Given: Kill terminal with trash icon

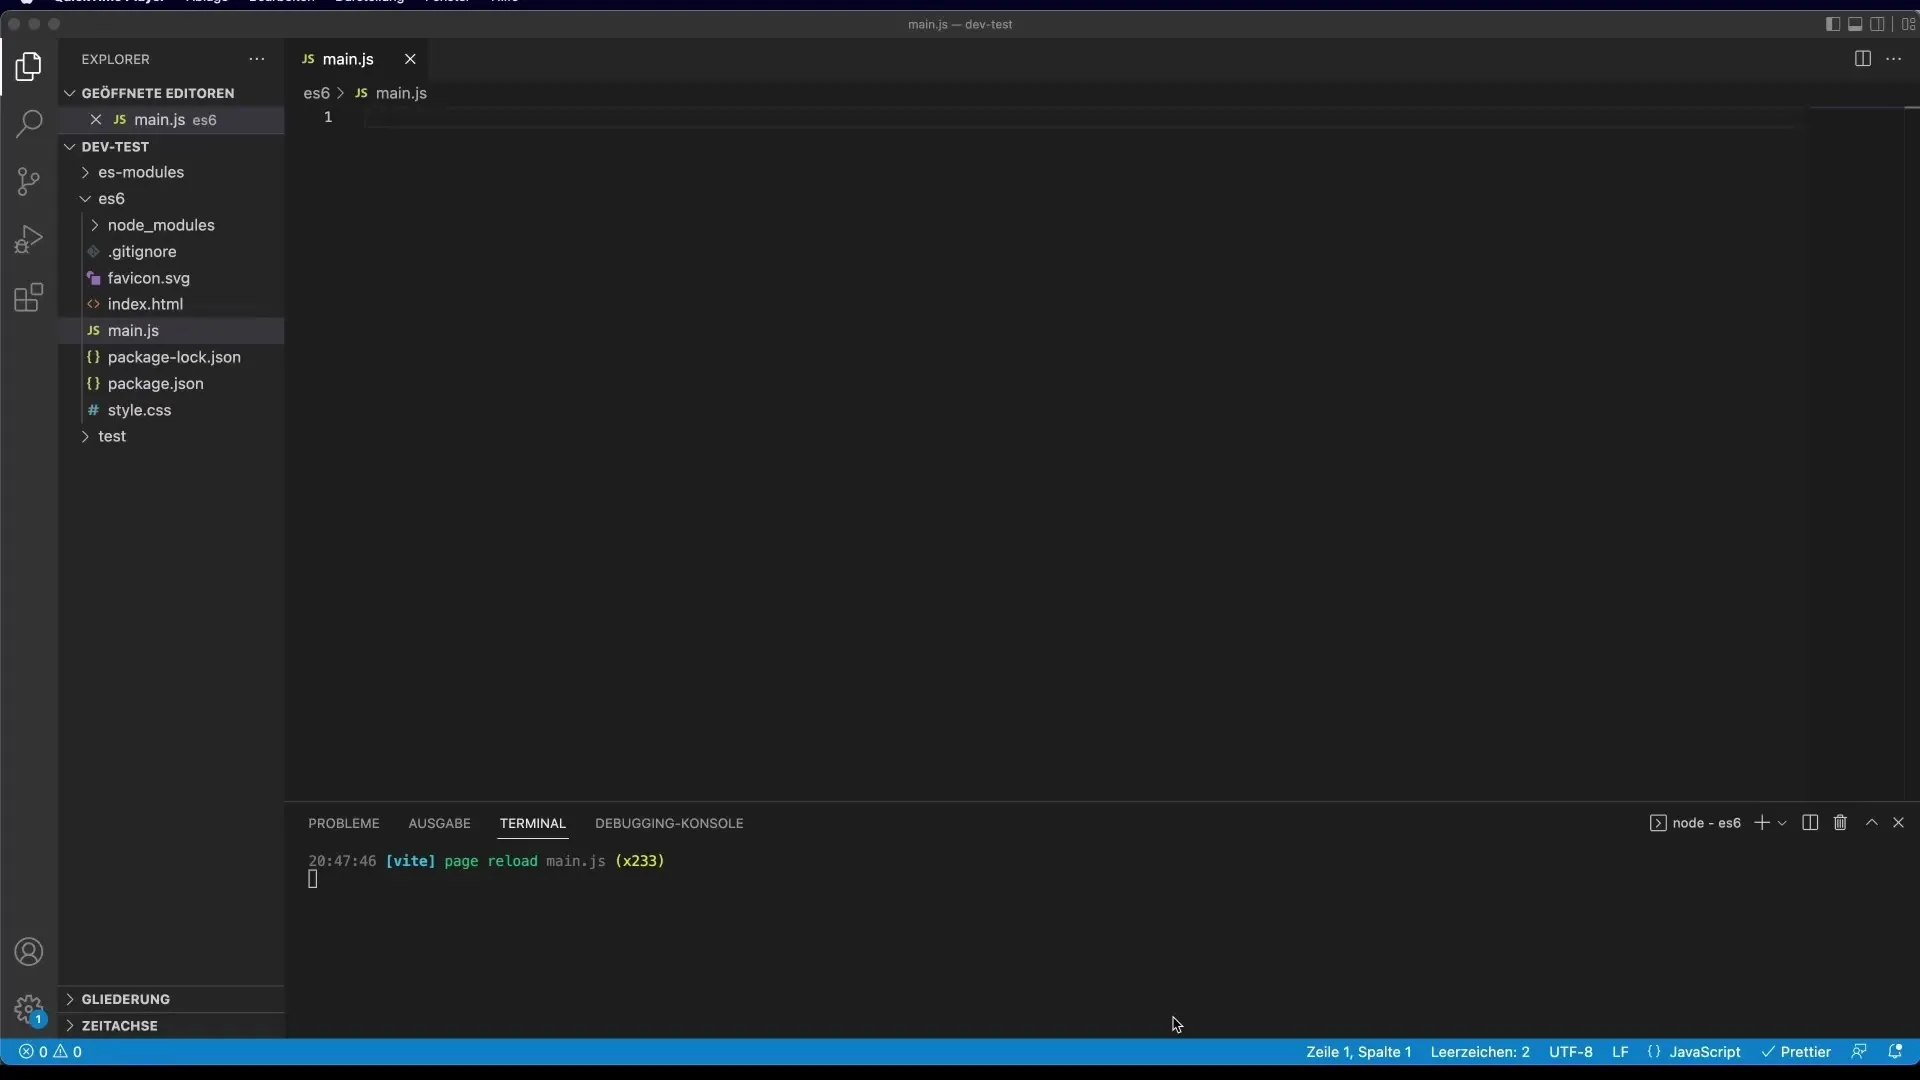Looking at the screenshot, I should pos(1840,823).
